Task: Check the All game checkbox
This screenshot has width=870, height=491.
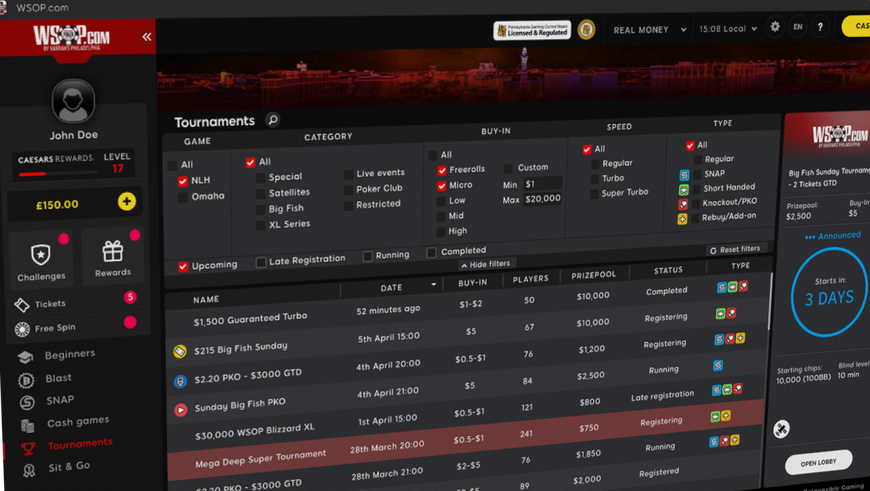Action: tap(172, 165)
